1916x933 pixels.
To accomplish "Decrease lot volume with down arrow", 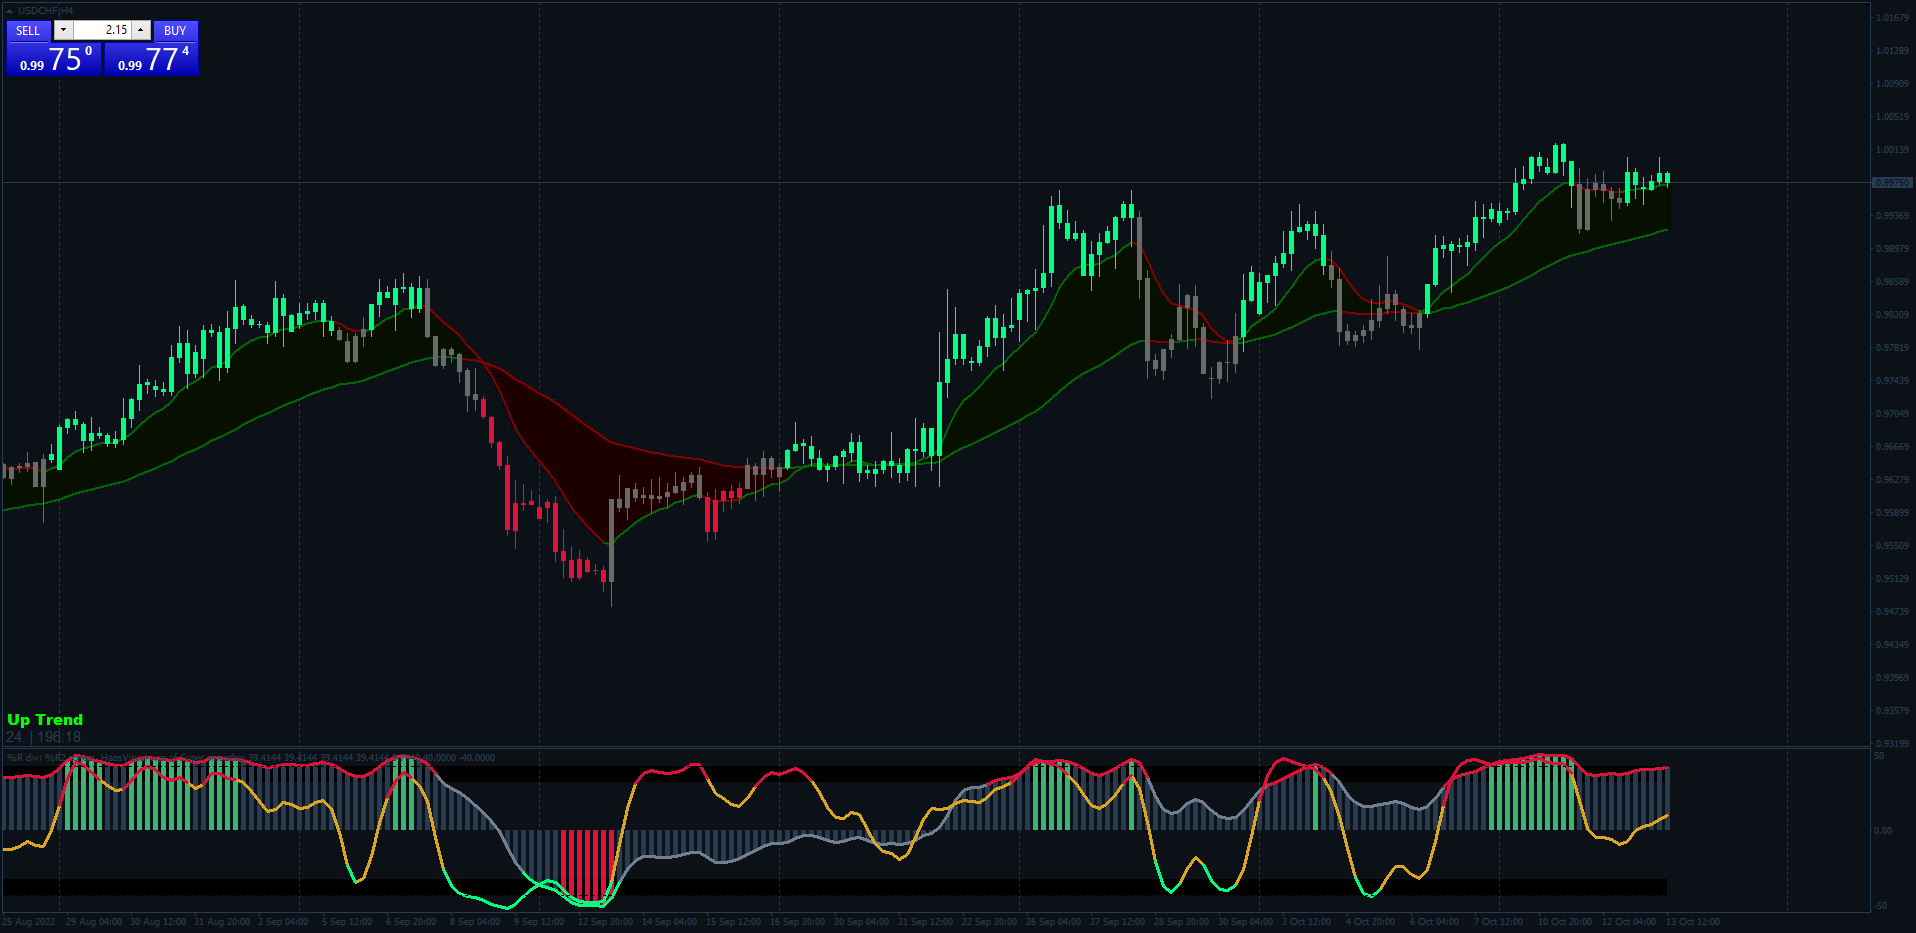I will pos(63,30).
